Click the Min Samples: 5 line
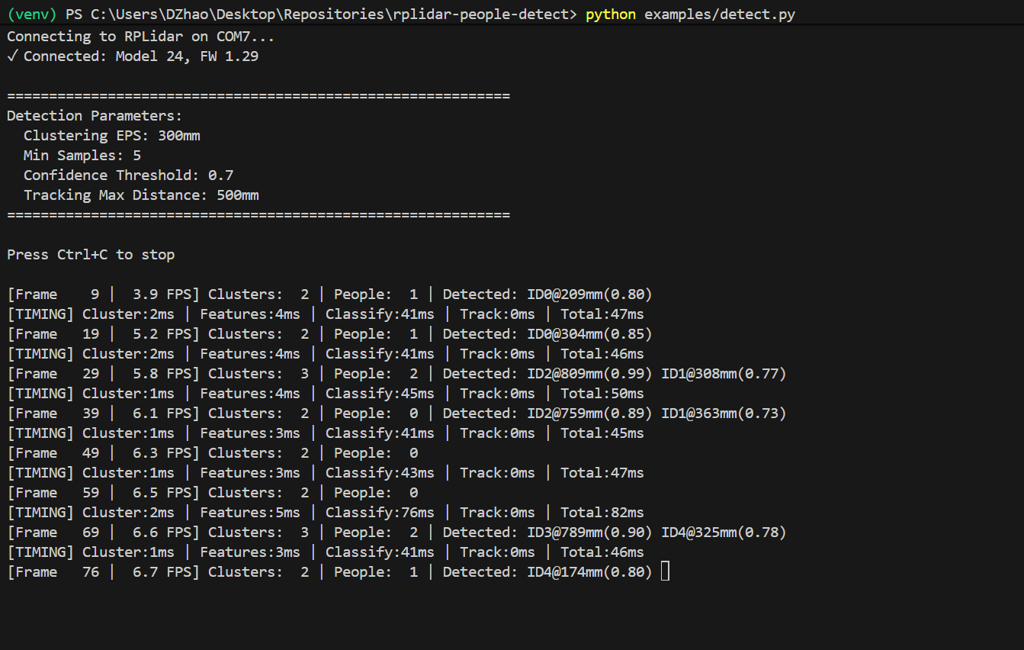This screenshot has width=1024, height=650. click(82, 155)
